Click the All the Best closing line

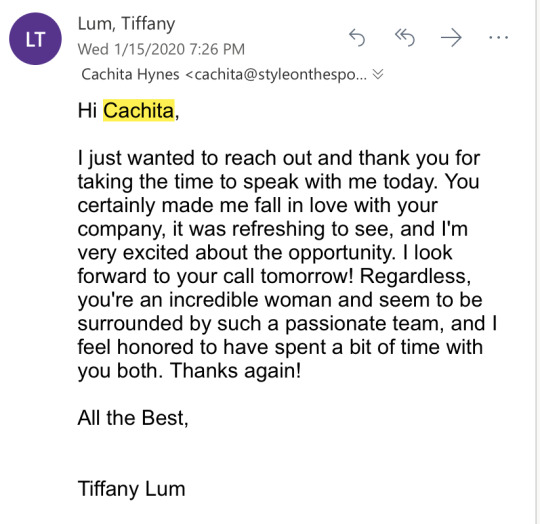coord(133,418)
